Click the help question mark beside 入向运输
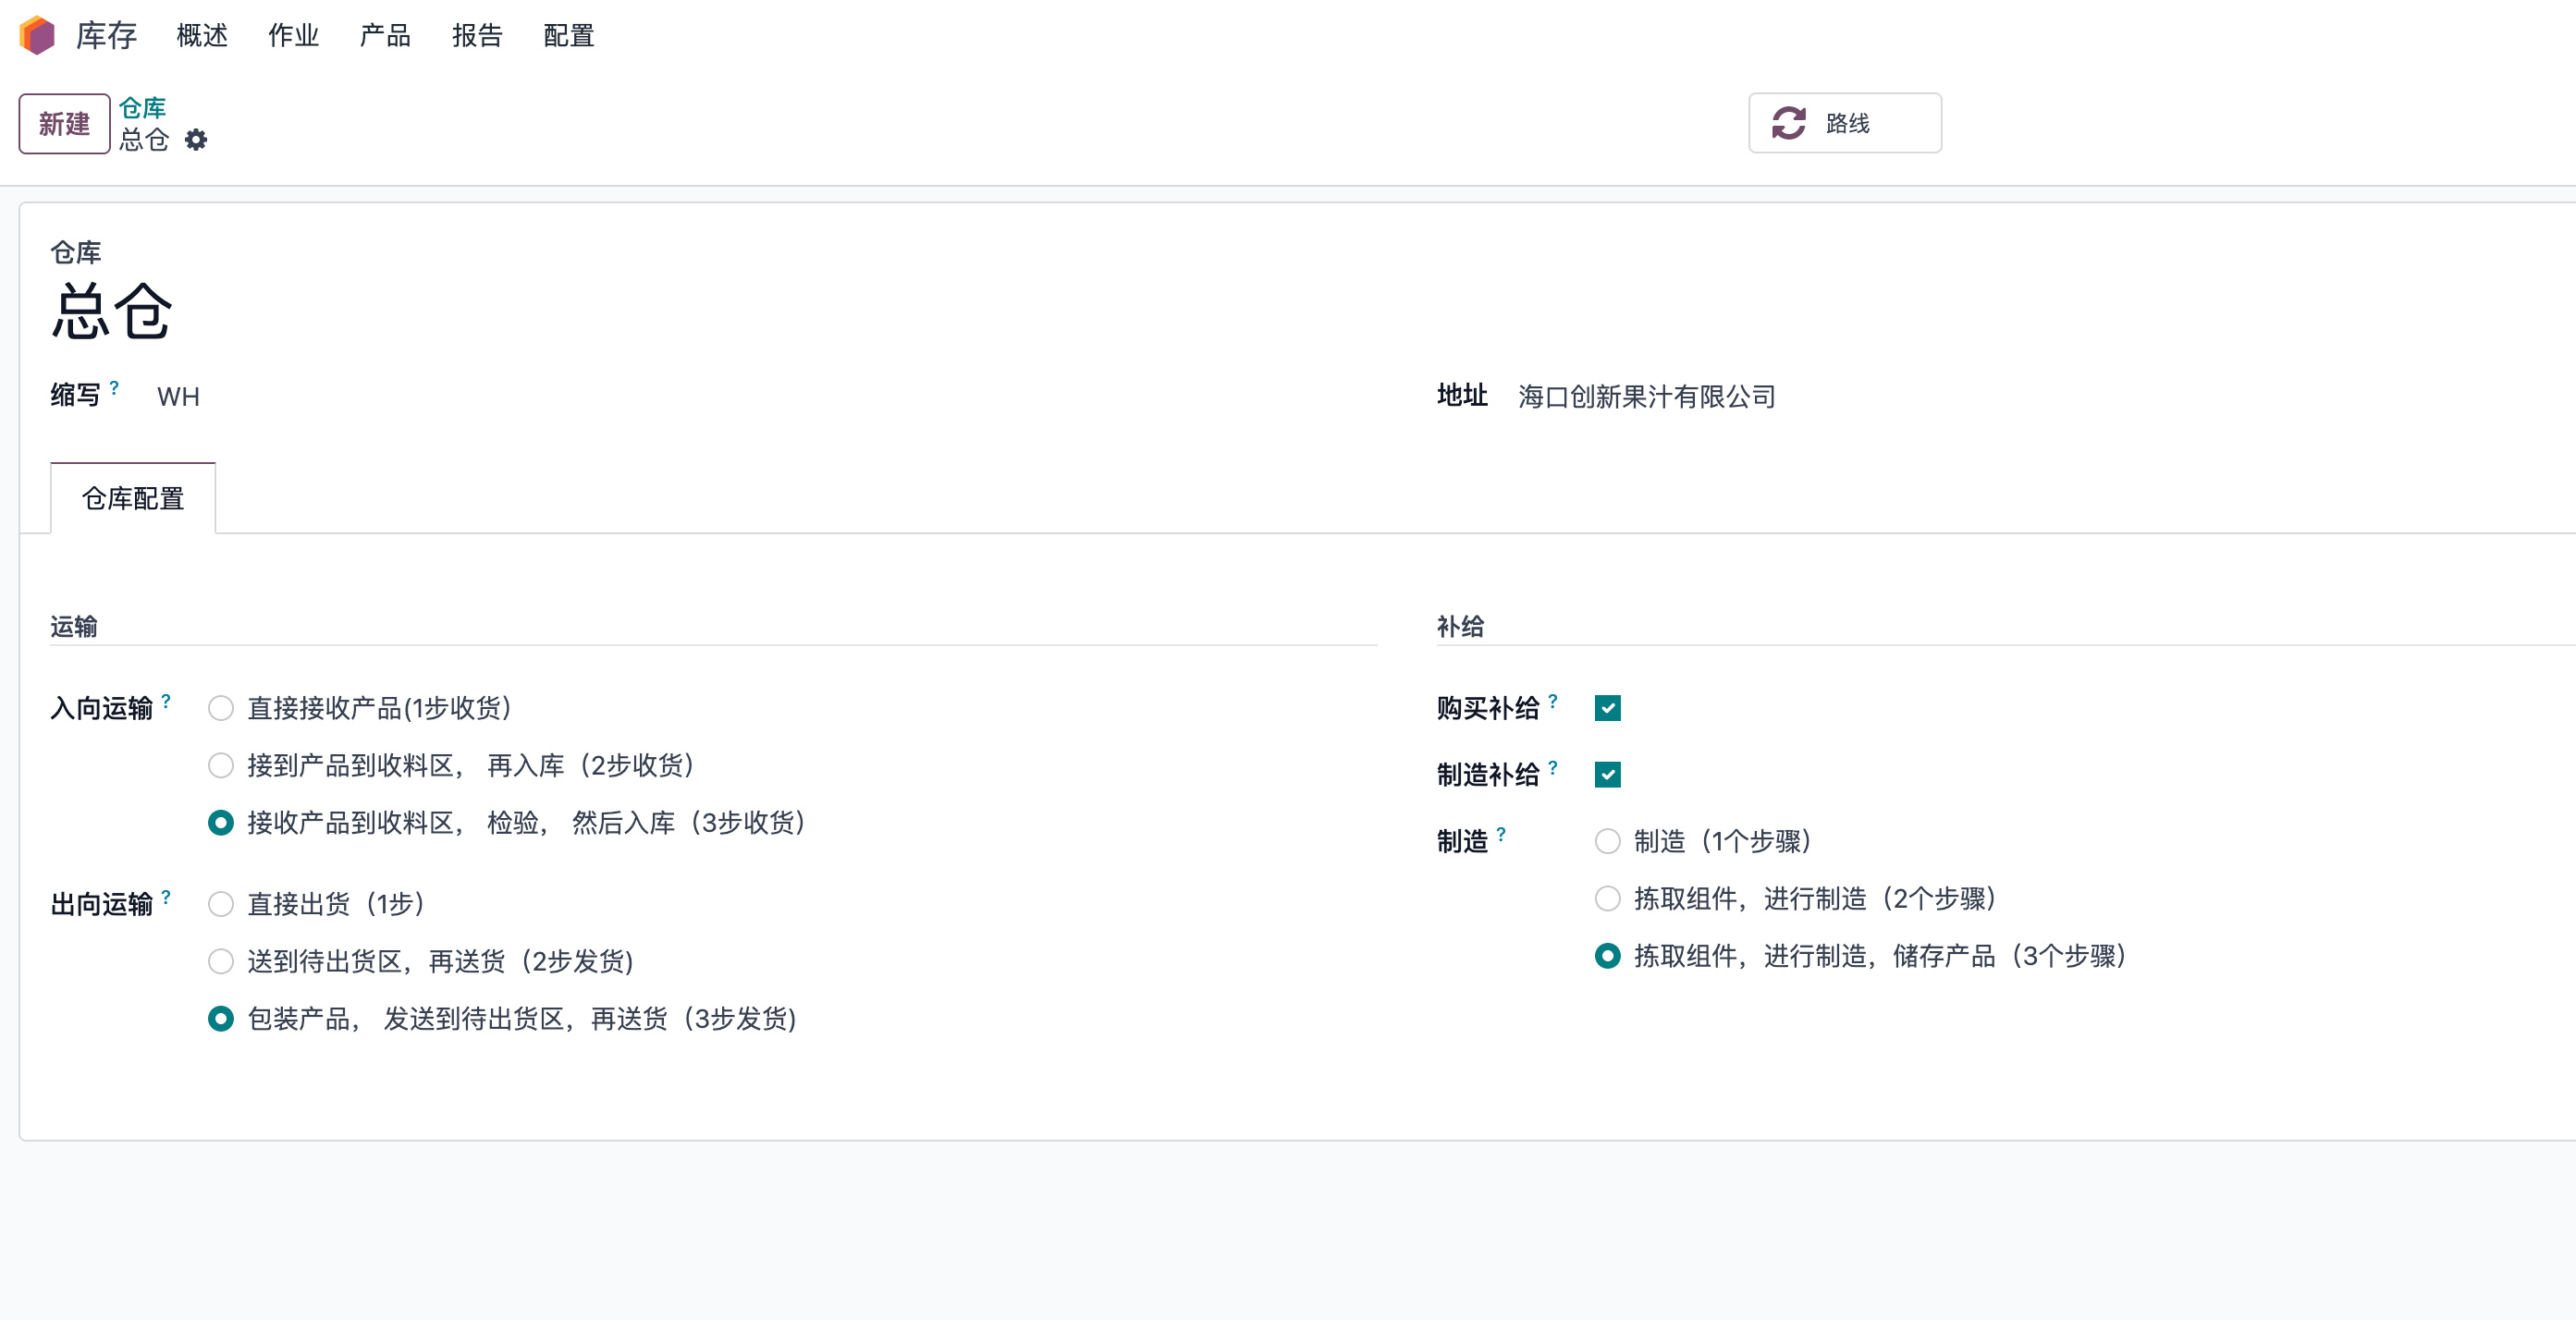Viewport: 2576px width, 1320px height. [x=166, y=701]
